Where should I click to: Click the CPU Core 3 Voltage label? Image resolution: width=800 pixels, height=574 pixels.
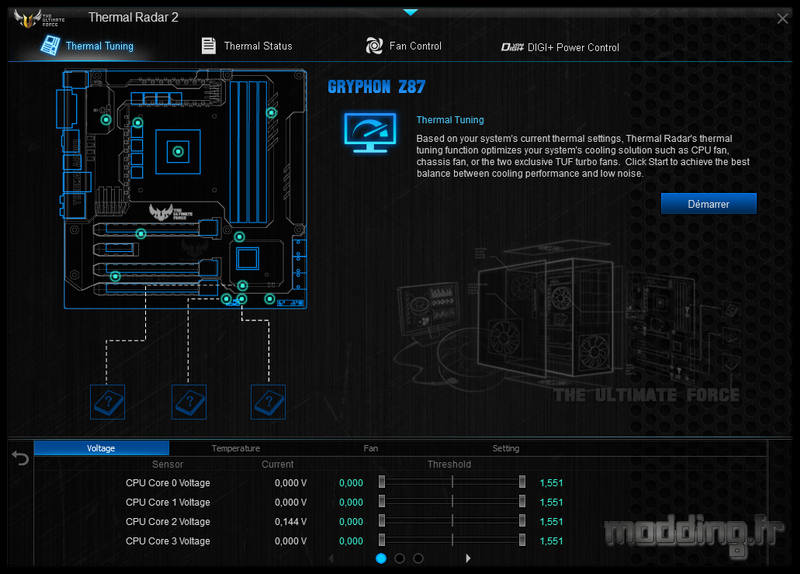[x=168, y=541]
